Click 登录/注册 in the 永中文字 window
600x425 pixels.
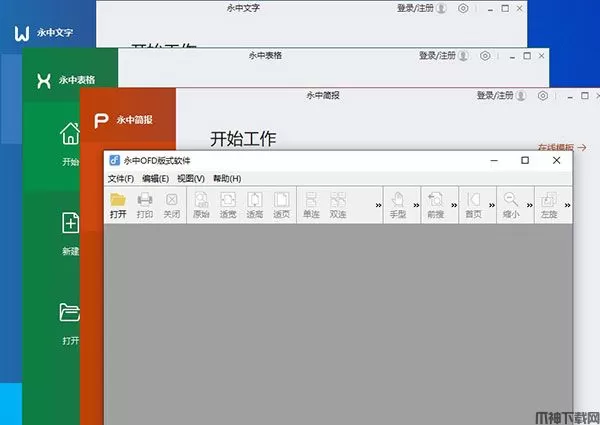click(x=415, y=8)
